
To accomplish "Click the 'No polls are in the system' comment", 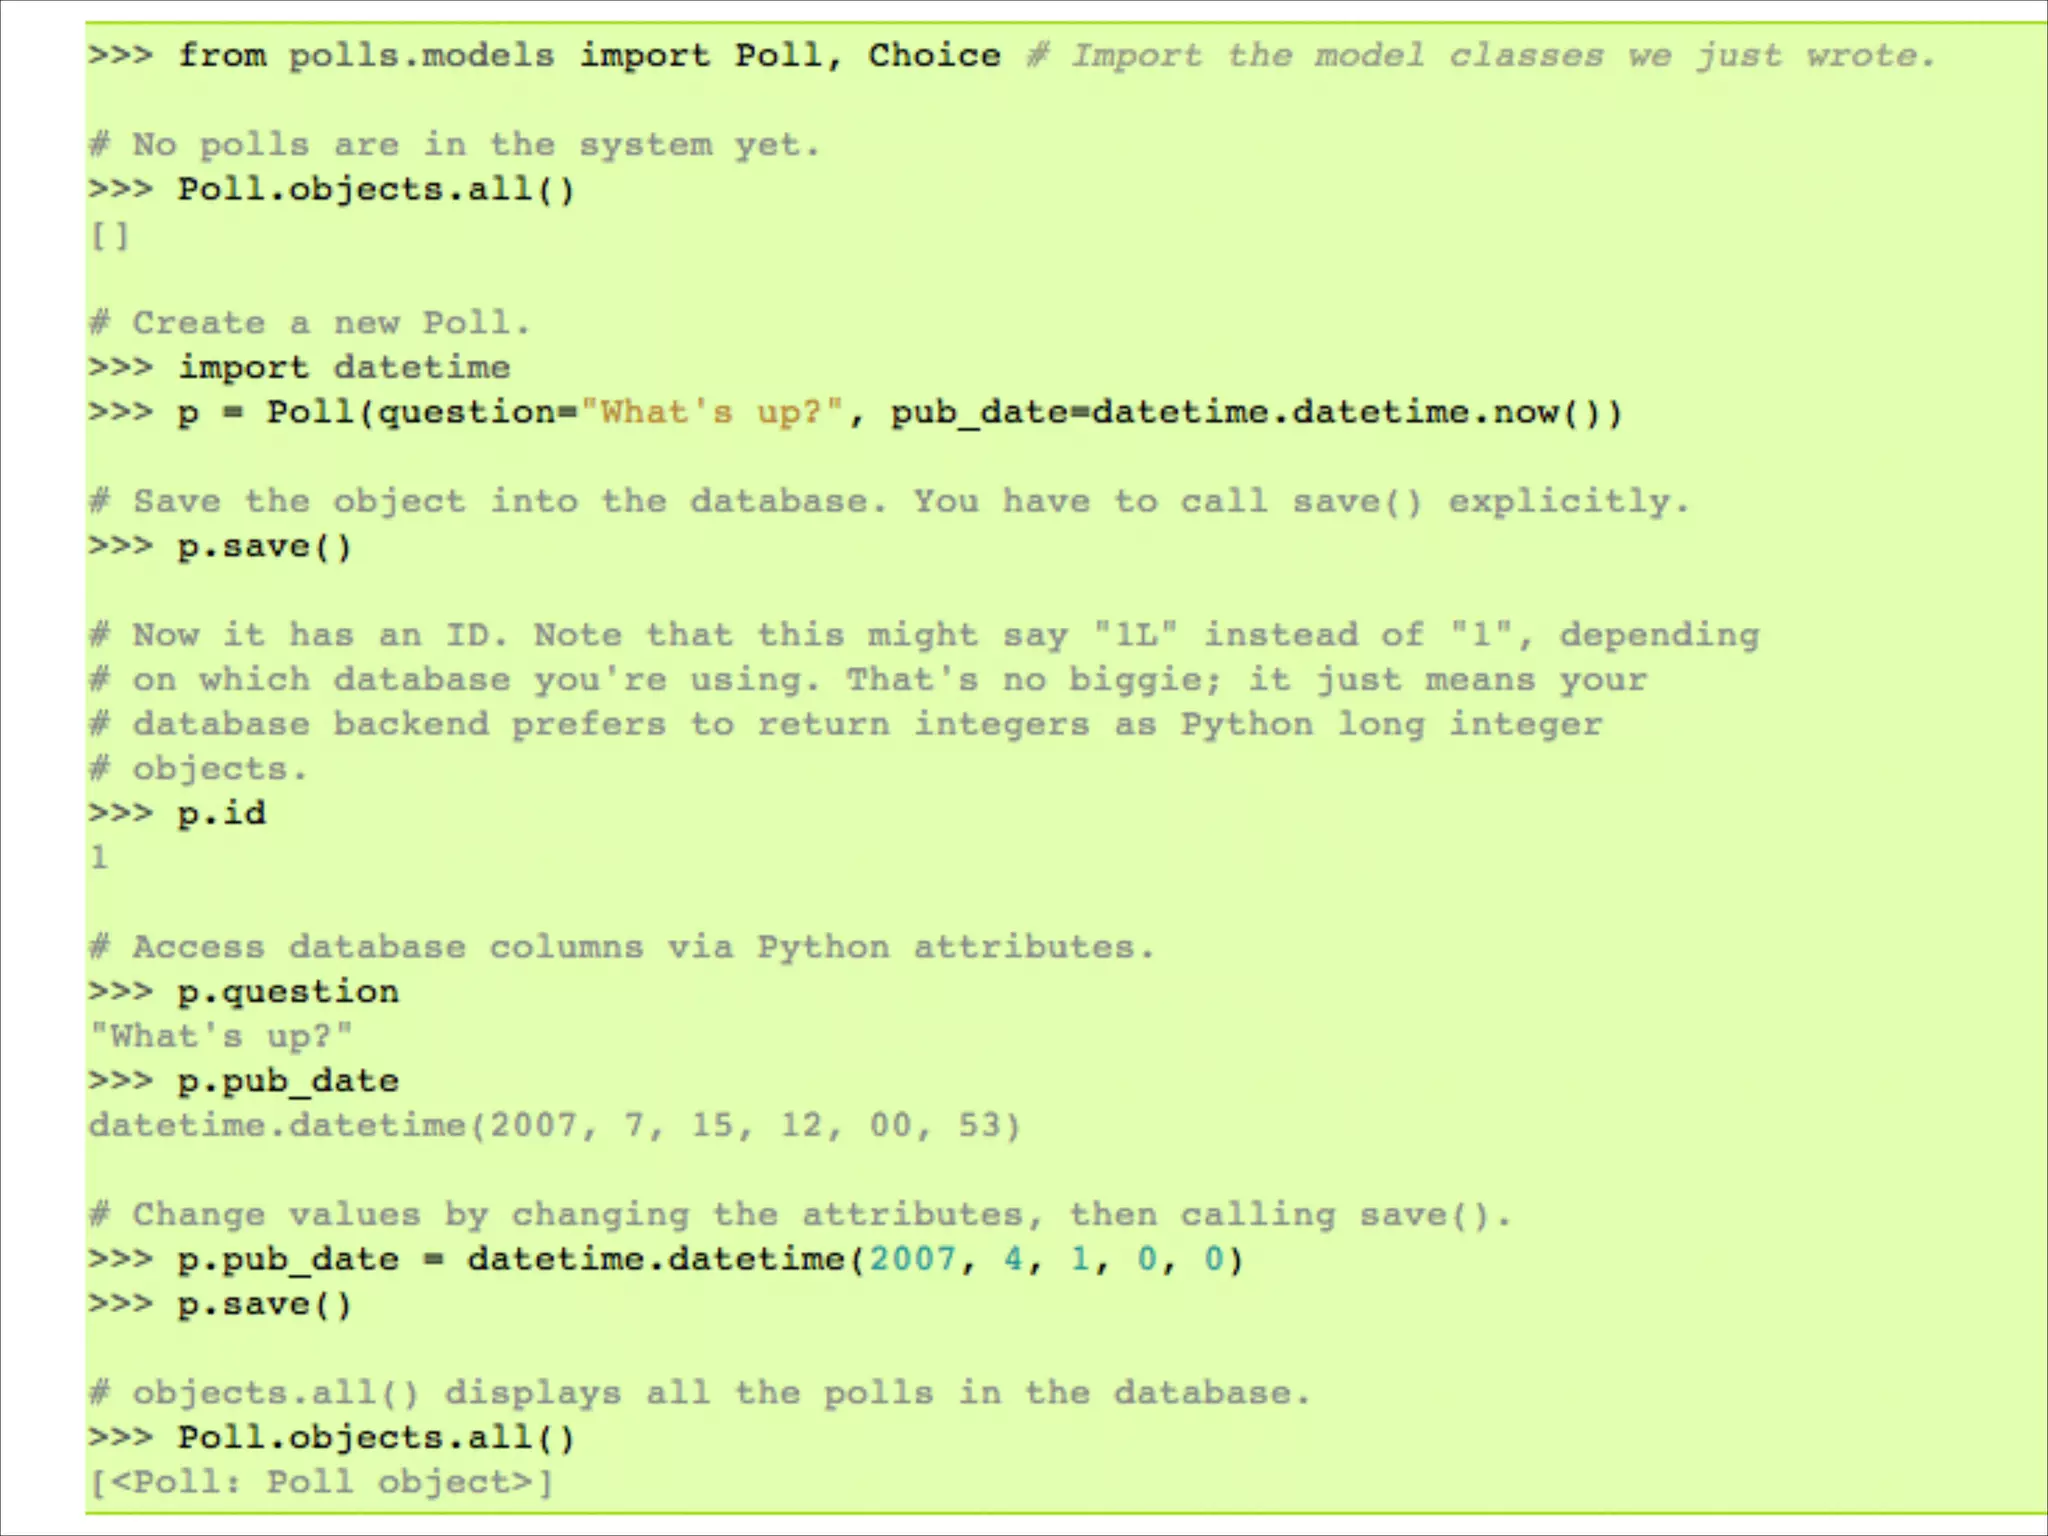I will pyautogui.click(x=455, y=145).
